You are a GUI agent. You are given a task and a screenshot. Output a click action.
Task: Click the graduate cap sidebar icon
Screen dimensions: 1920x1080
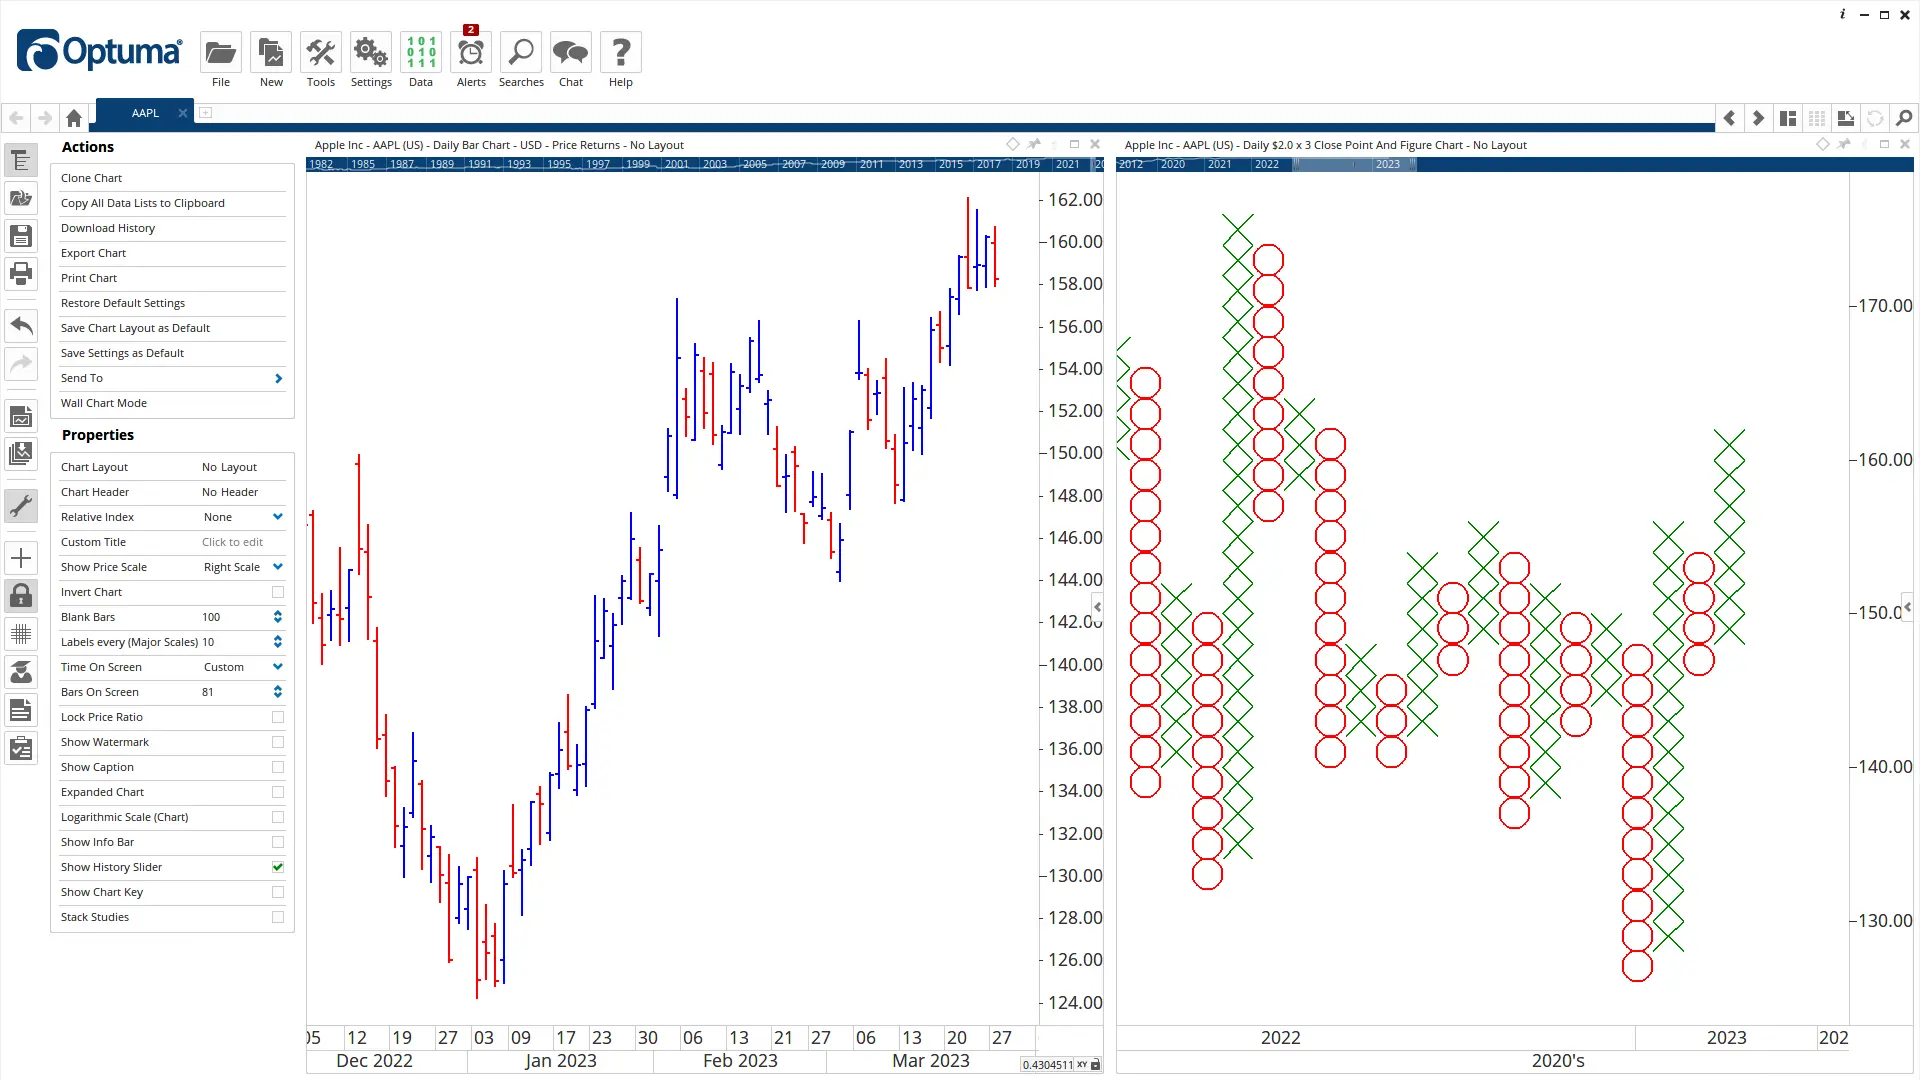click(x=21, y=672)
